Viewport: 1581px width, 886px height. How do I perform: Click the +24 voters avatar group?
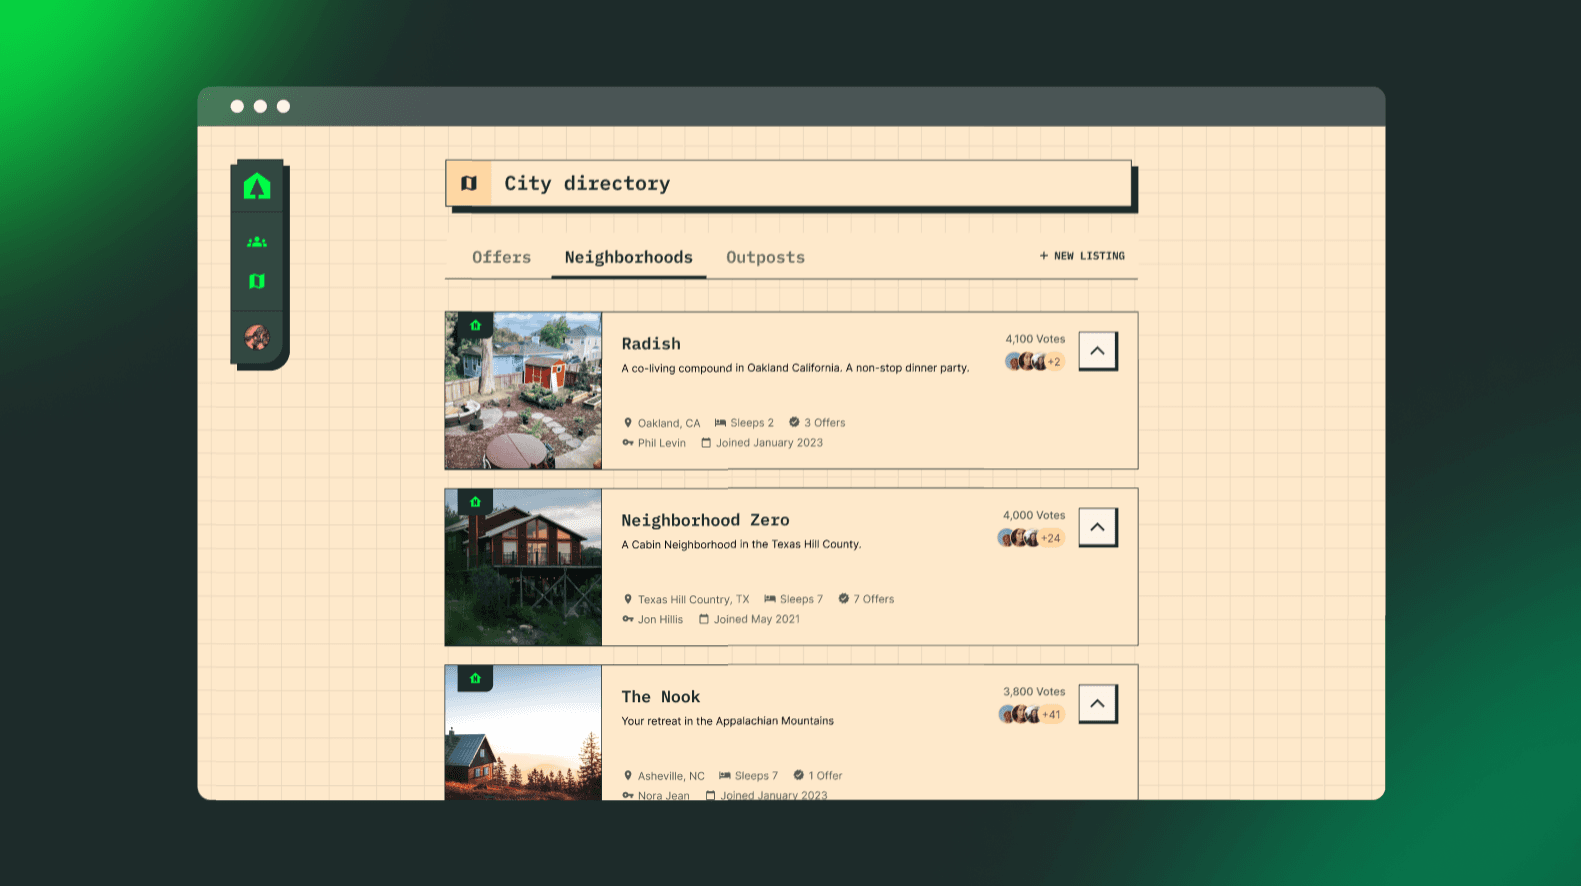[1031, 538]
